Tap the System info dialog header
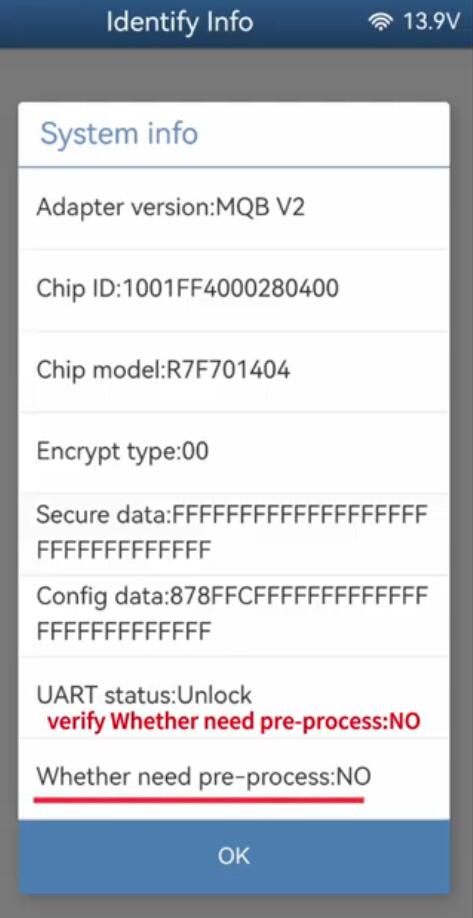Image resolution: width=473 pixels, height=918 pixels. [x=234, y=134]
